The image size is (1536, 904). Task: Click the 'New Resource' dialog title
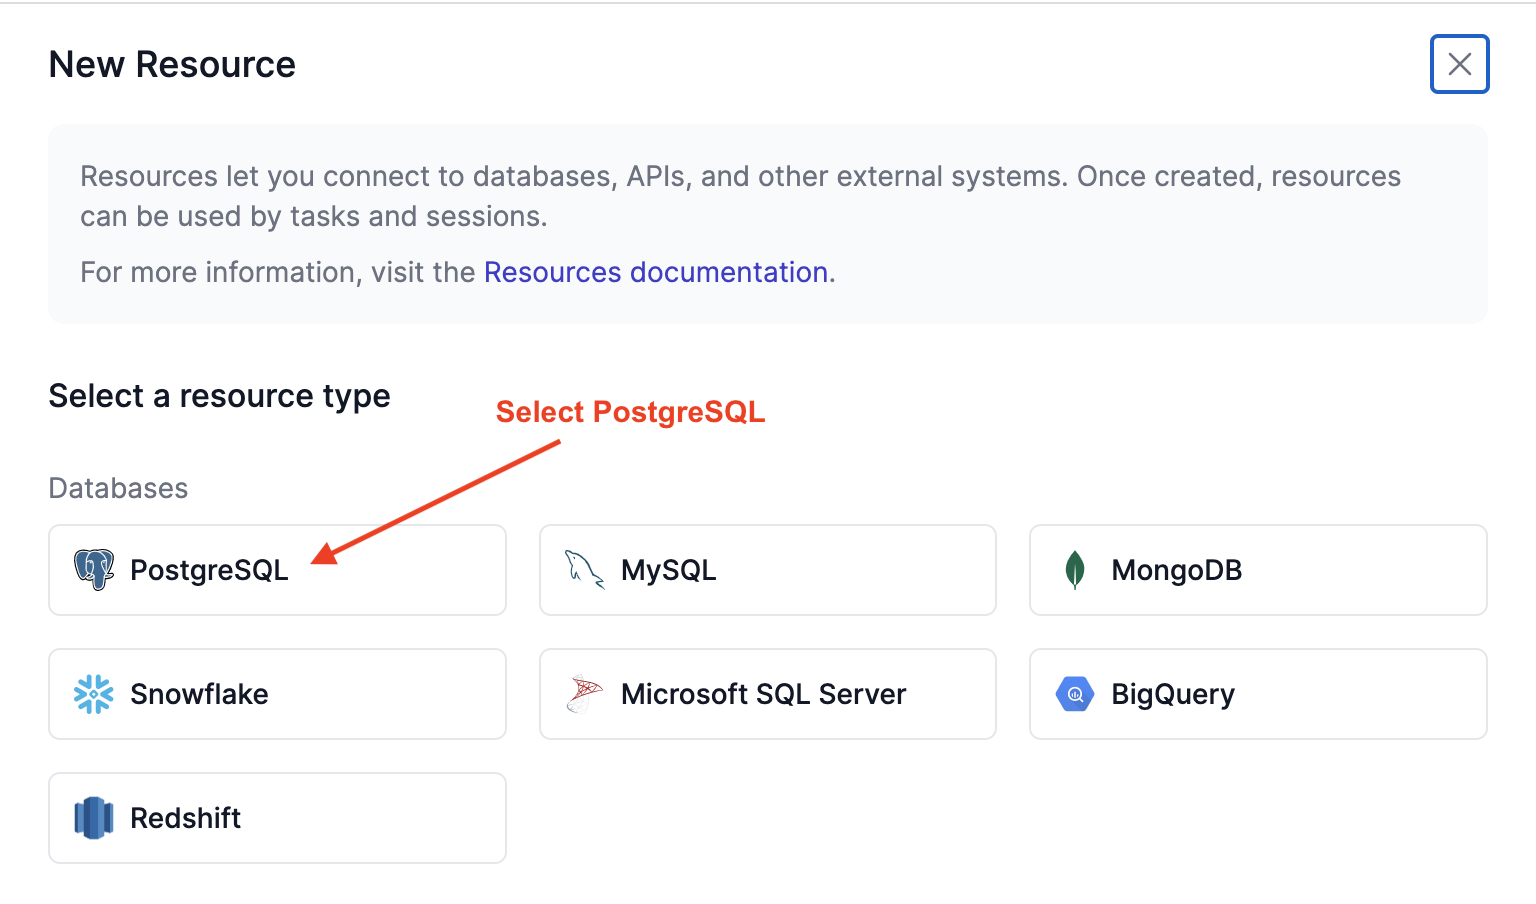(x=172, y=64)
